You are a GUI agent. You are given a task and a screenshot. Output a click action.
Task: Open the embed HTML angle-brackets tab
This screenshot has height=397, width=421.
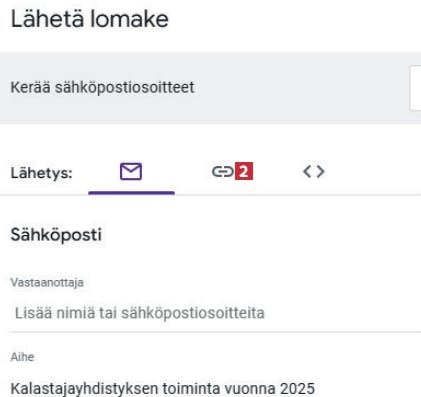tap(313, 172)
